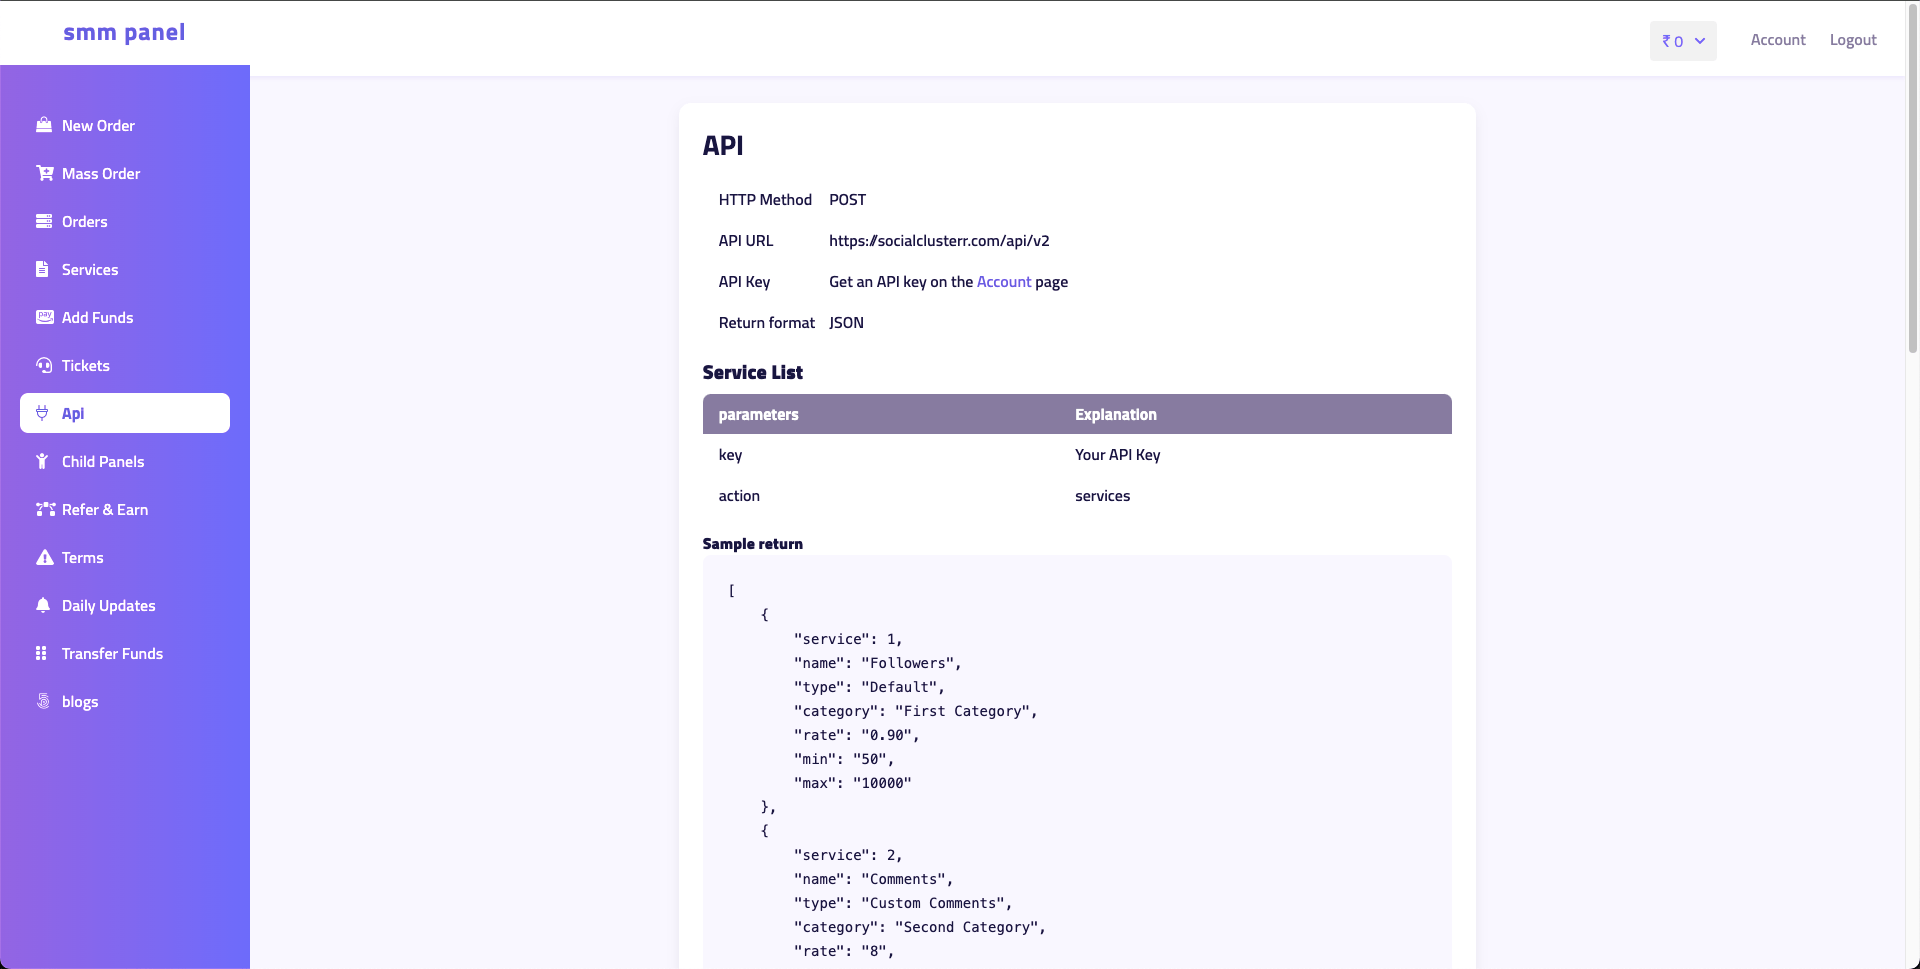Click the Logout link
The height and width of the screenshot is (969, 1920).
1852,40
